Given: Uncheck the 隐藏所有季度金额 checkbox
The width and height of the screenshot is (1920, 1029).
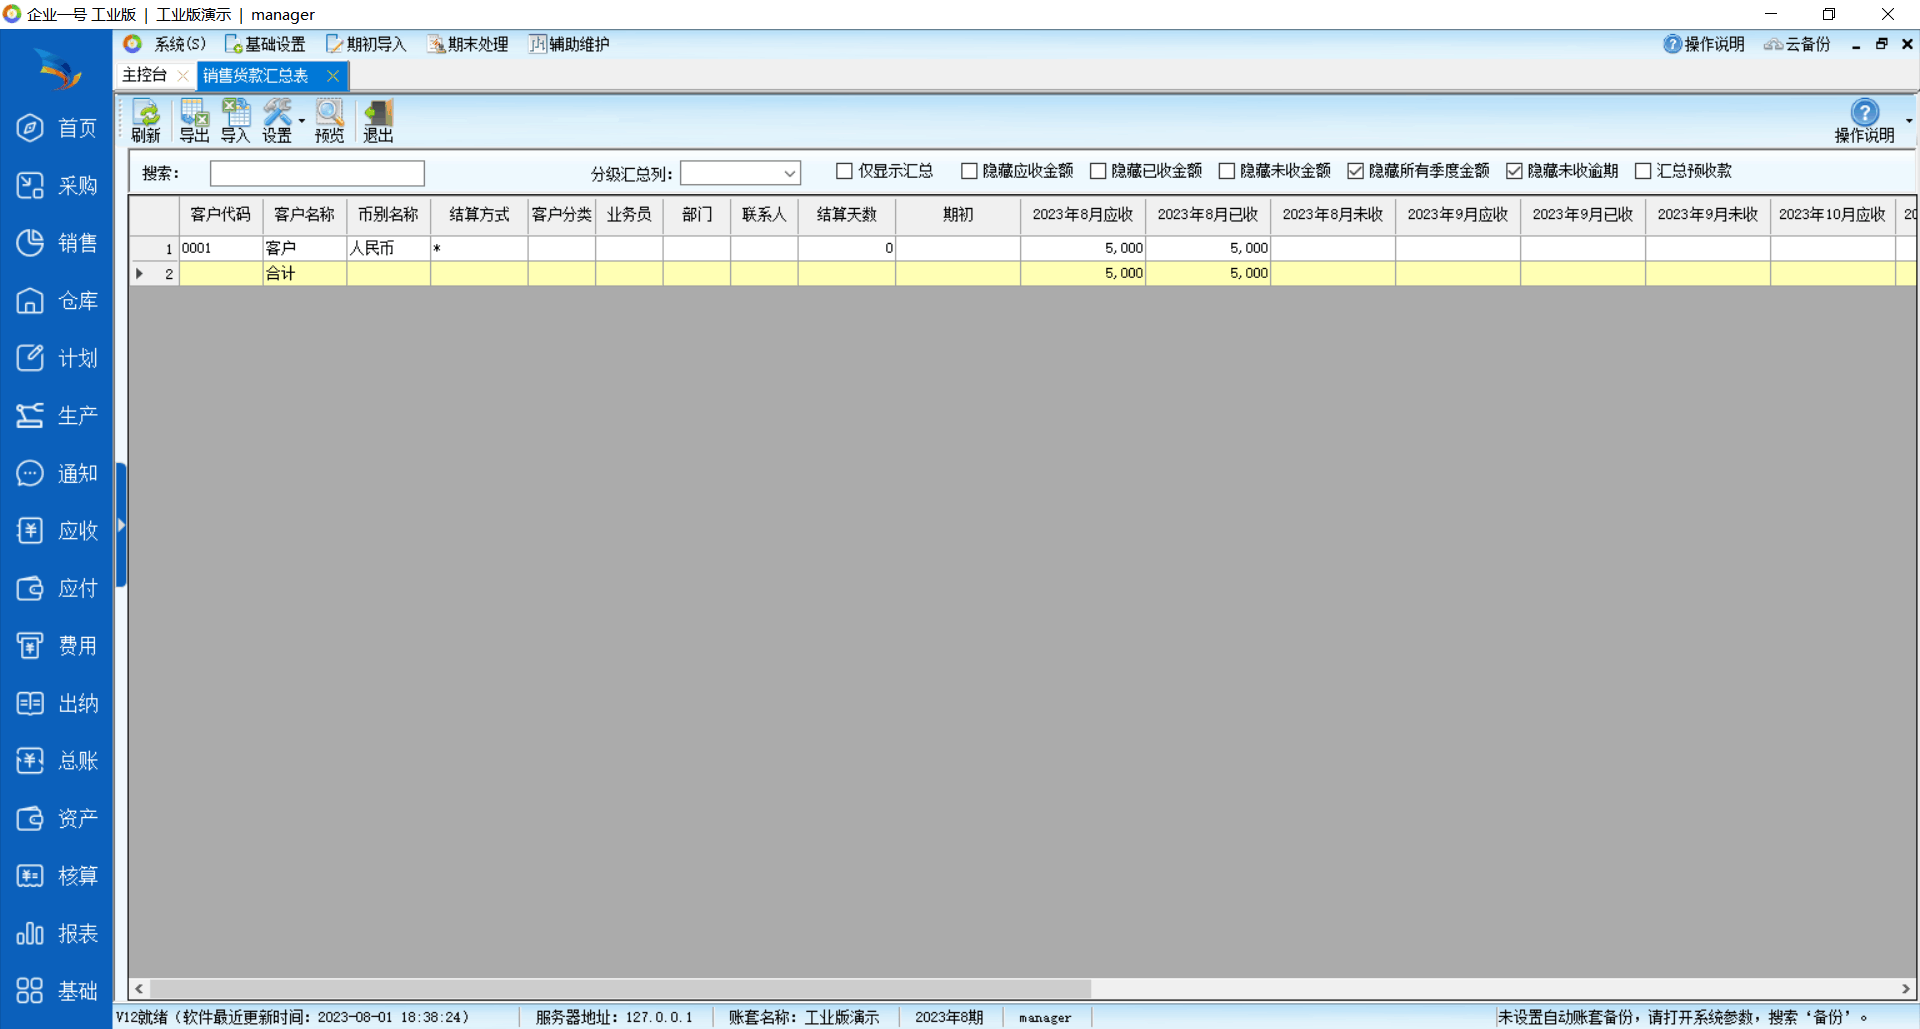Looking at the screenshot, I should coord(1355,171).
